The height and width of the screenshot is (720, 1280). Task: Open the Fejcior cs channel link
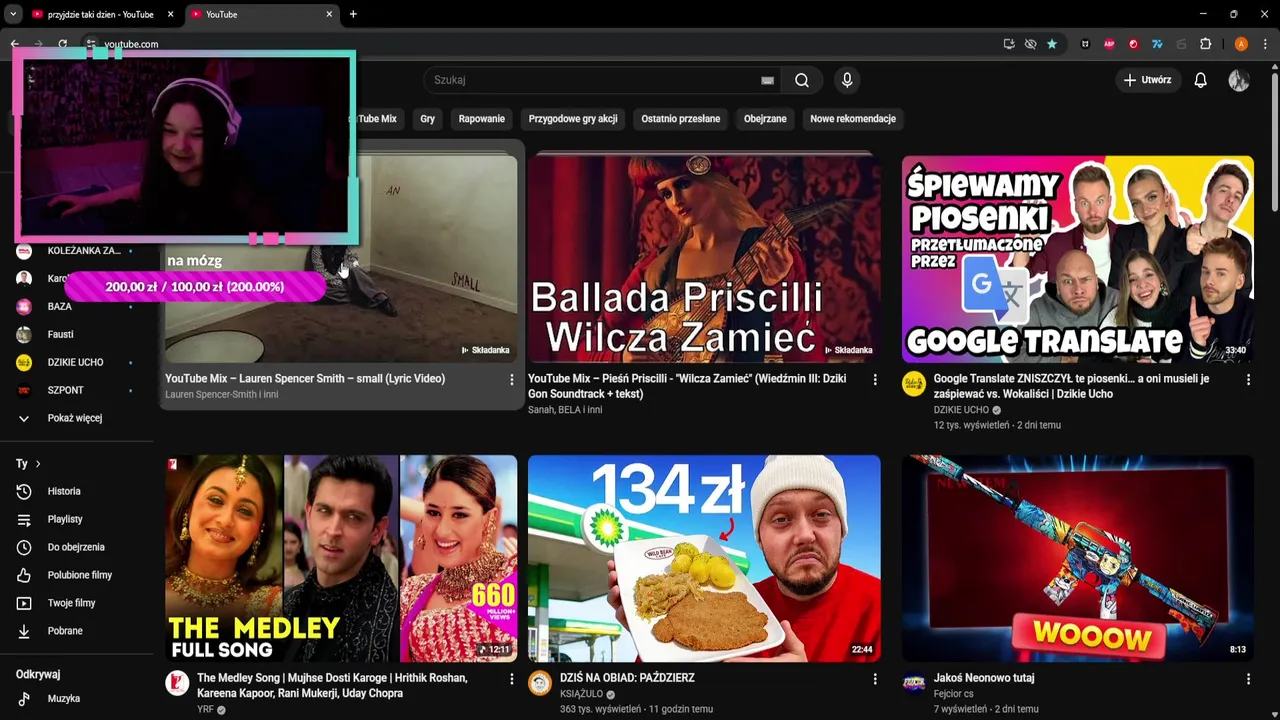tap(953, 694)
